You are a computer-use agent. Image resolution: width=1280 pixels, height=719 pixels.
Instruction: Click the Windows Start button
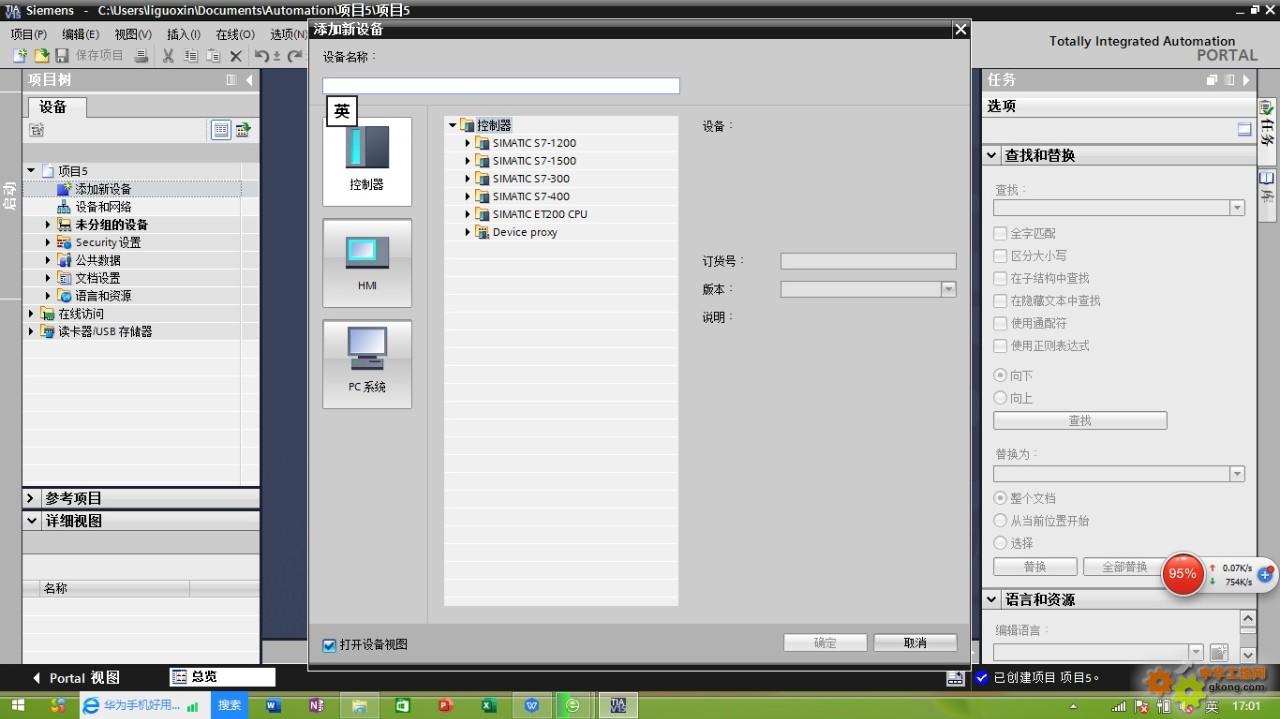click(17, 705)
